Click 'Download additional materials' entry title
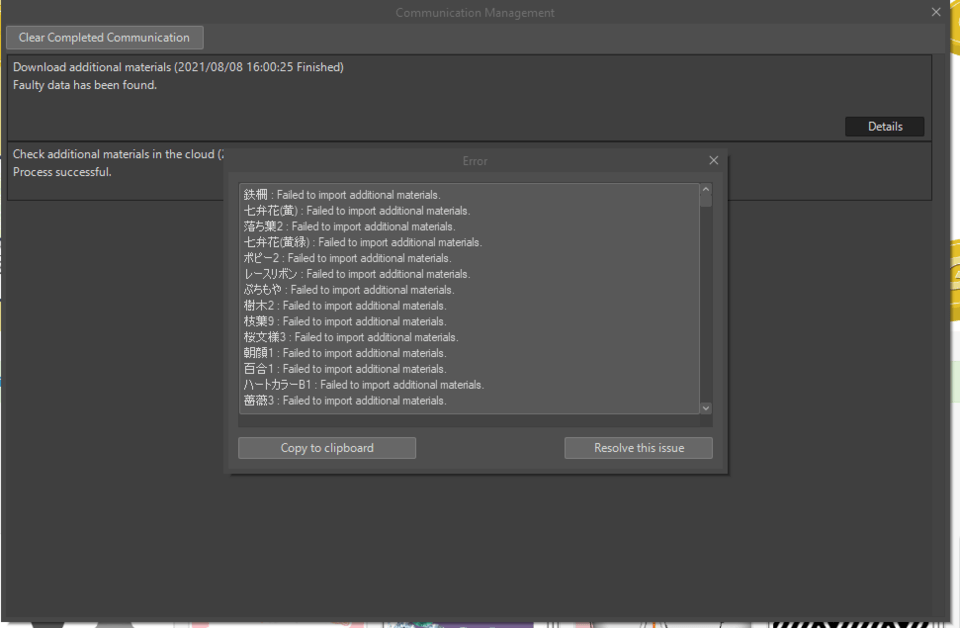The width and height of the screenshot is (960, 628). 178,67
